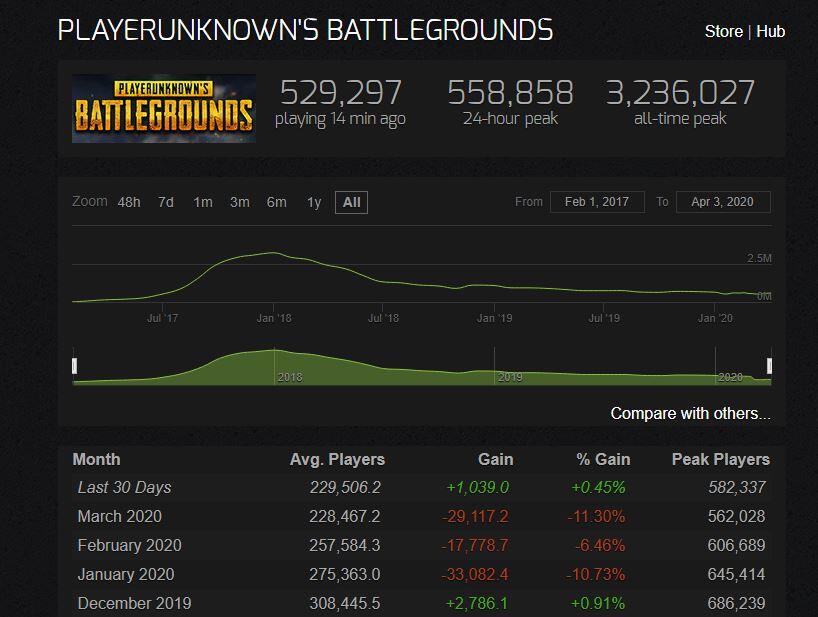Select the 3m zoom range
Viewport: 818px width, 617px height.
[x=240, y=202]
